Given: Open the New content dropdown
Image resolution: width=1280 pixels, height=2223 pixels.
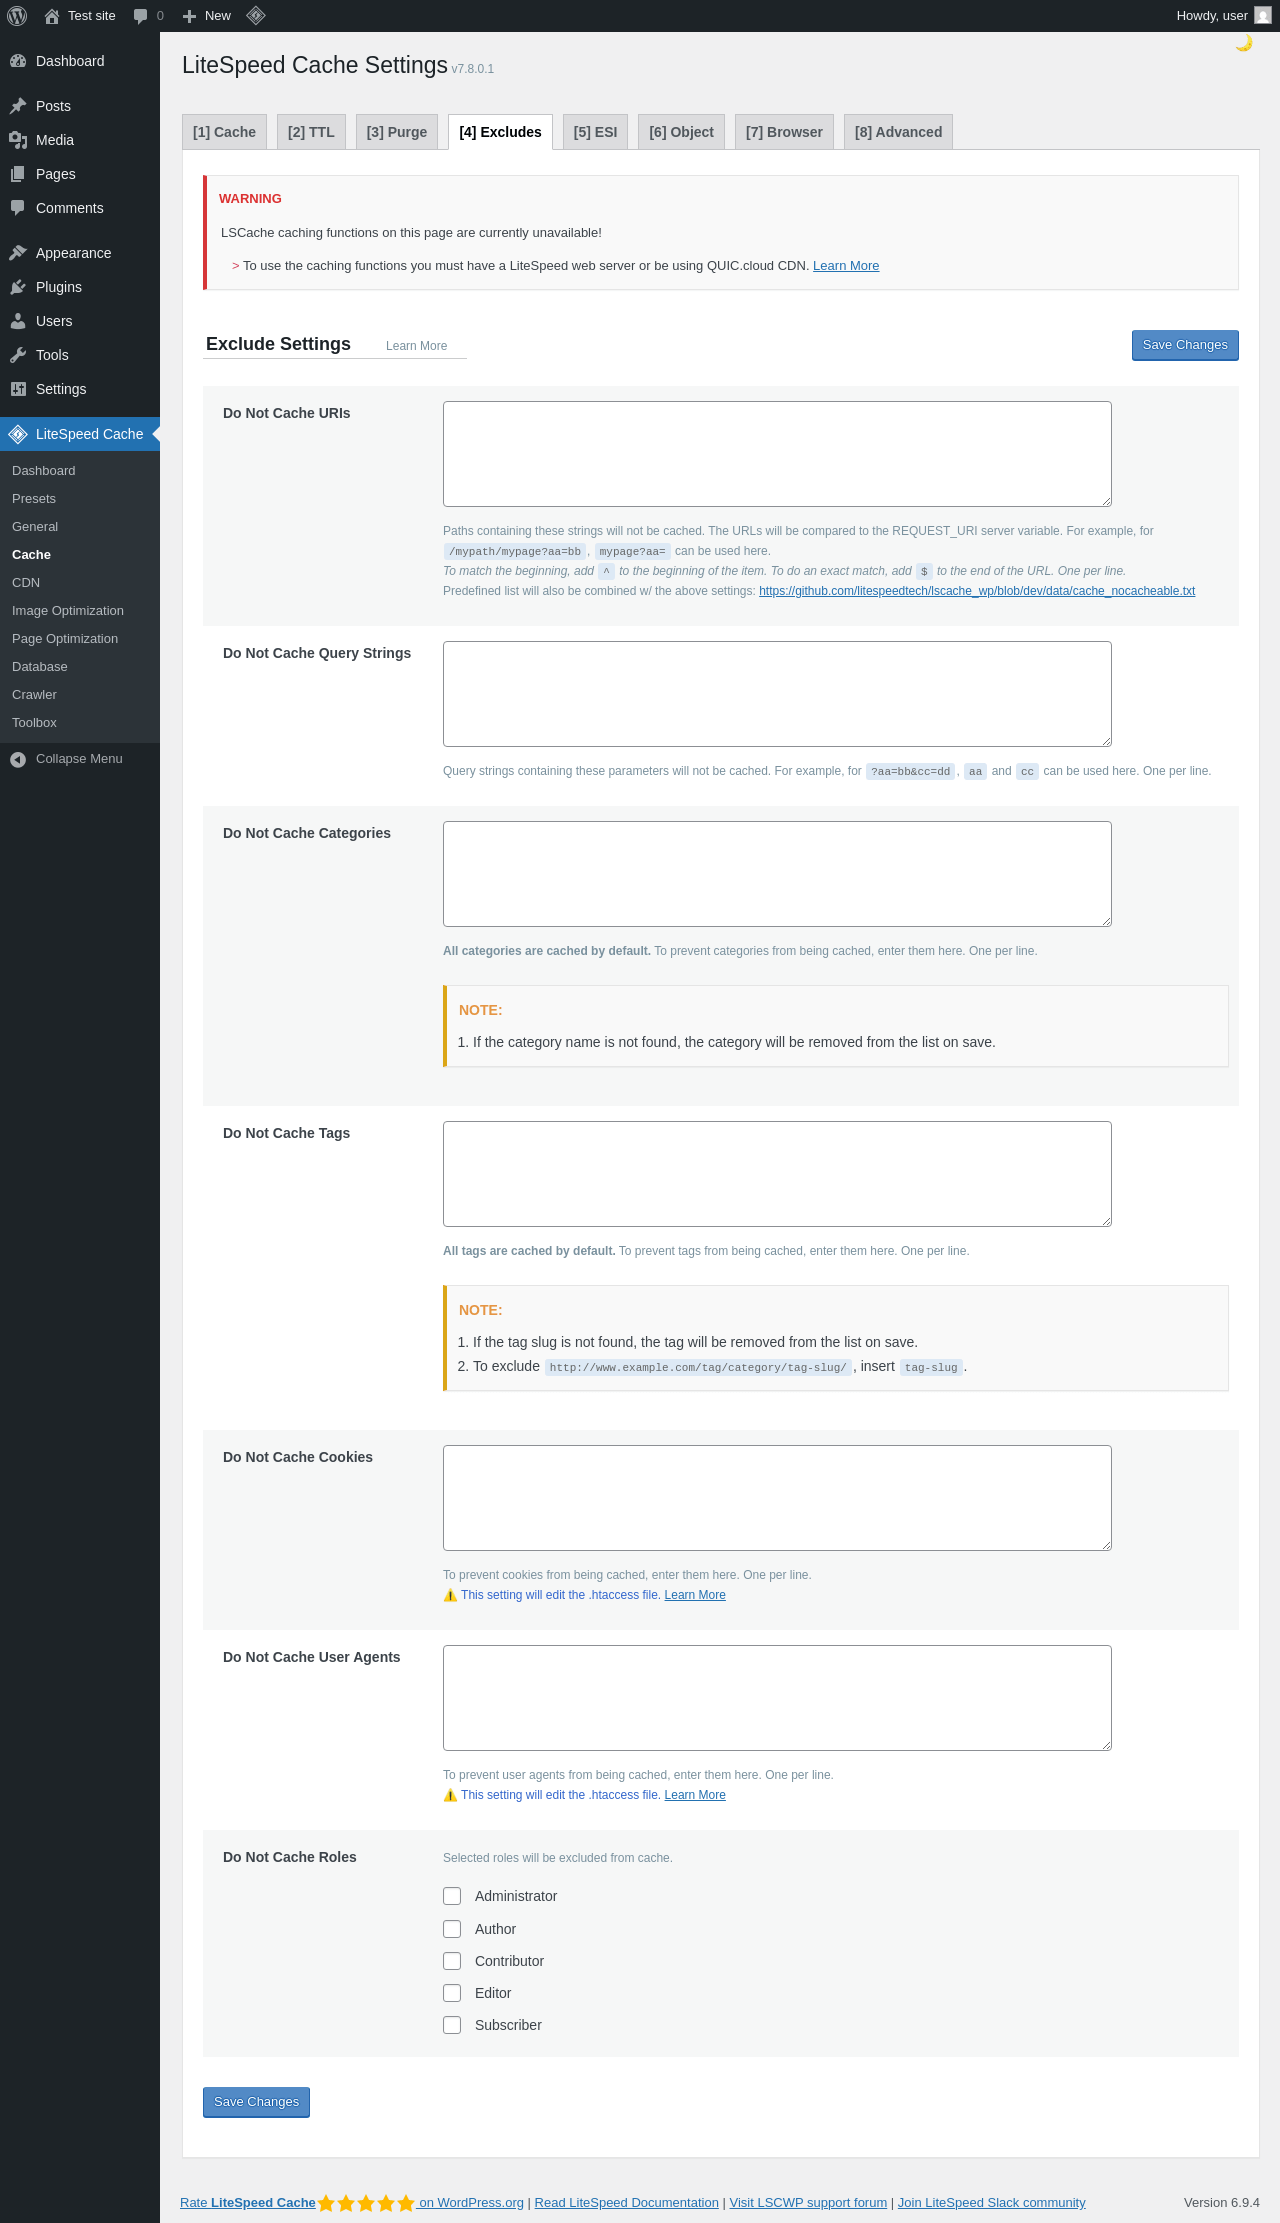Looking at the screenshot, I should point(207,16).
